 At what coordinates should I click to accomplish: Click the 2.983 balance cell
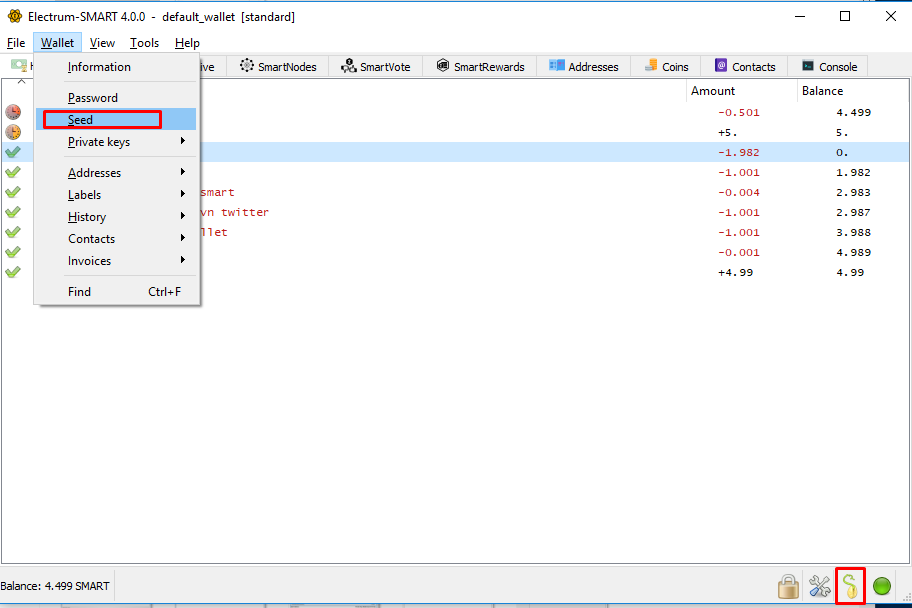click(x=853, y=193)
